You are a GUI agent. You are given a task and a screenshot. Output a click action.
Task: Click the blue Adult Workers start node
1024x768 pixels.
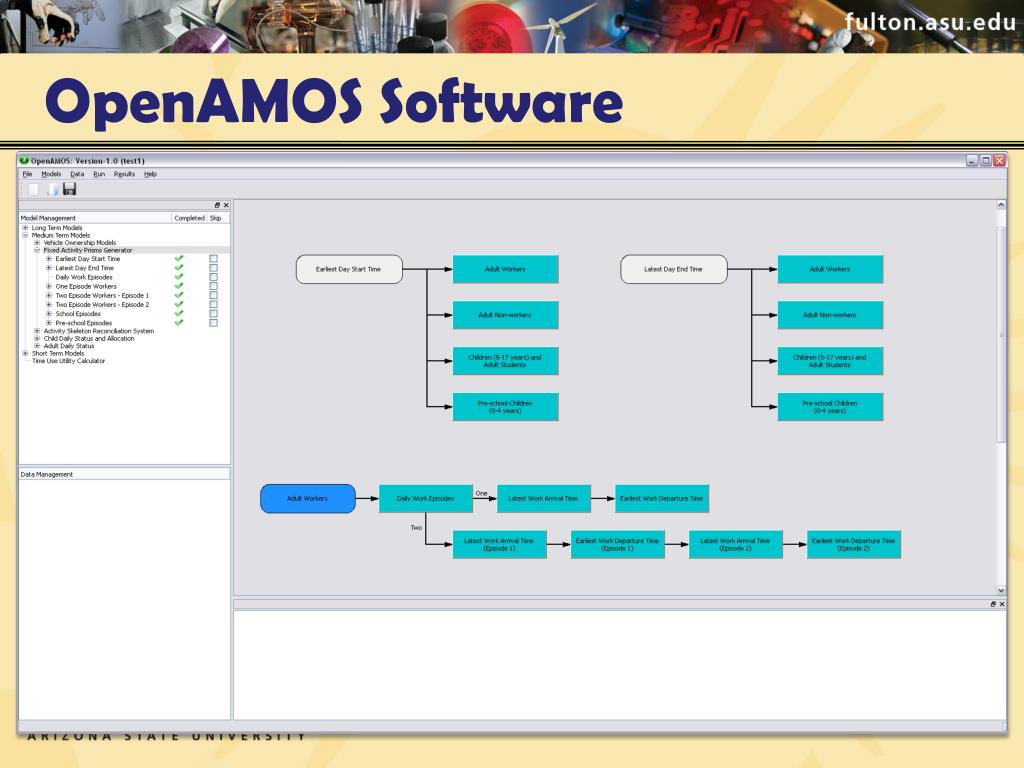pyautogui.click(x=308, y=498)
